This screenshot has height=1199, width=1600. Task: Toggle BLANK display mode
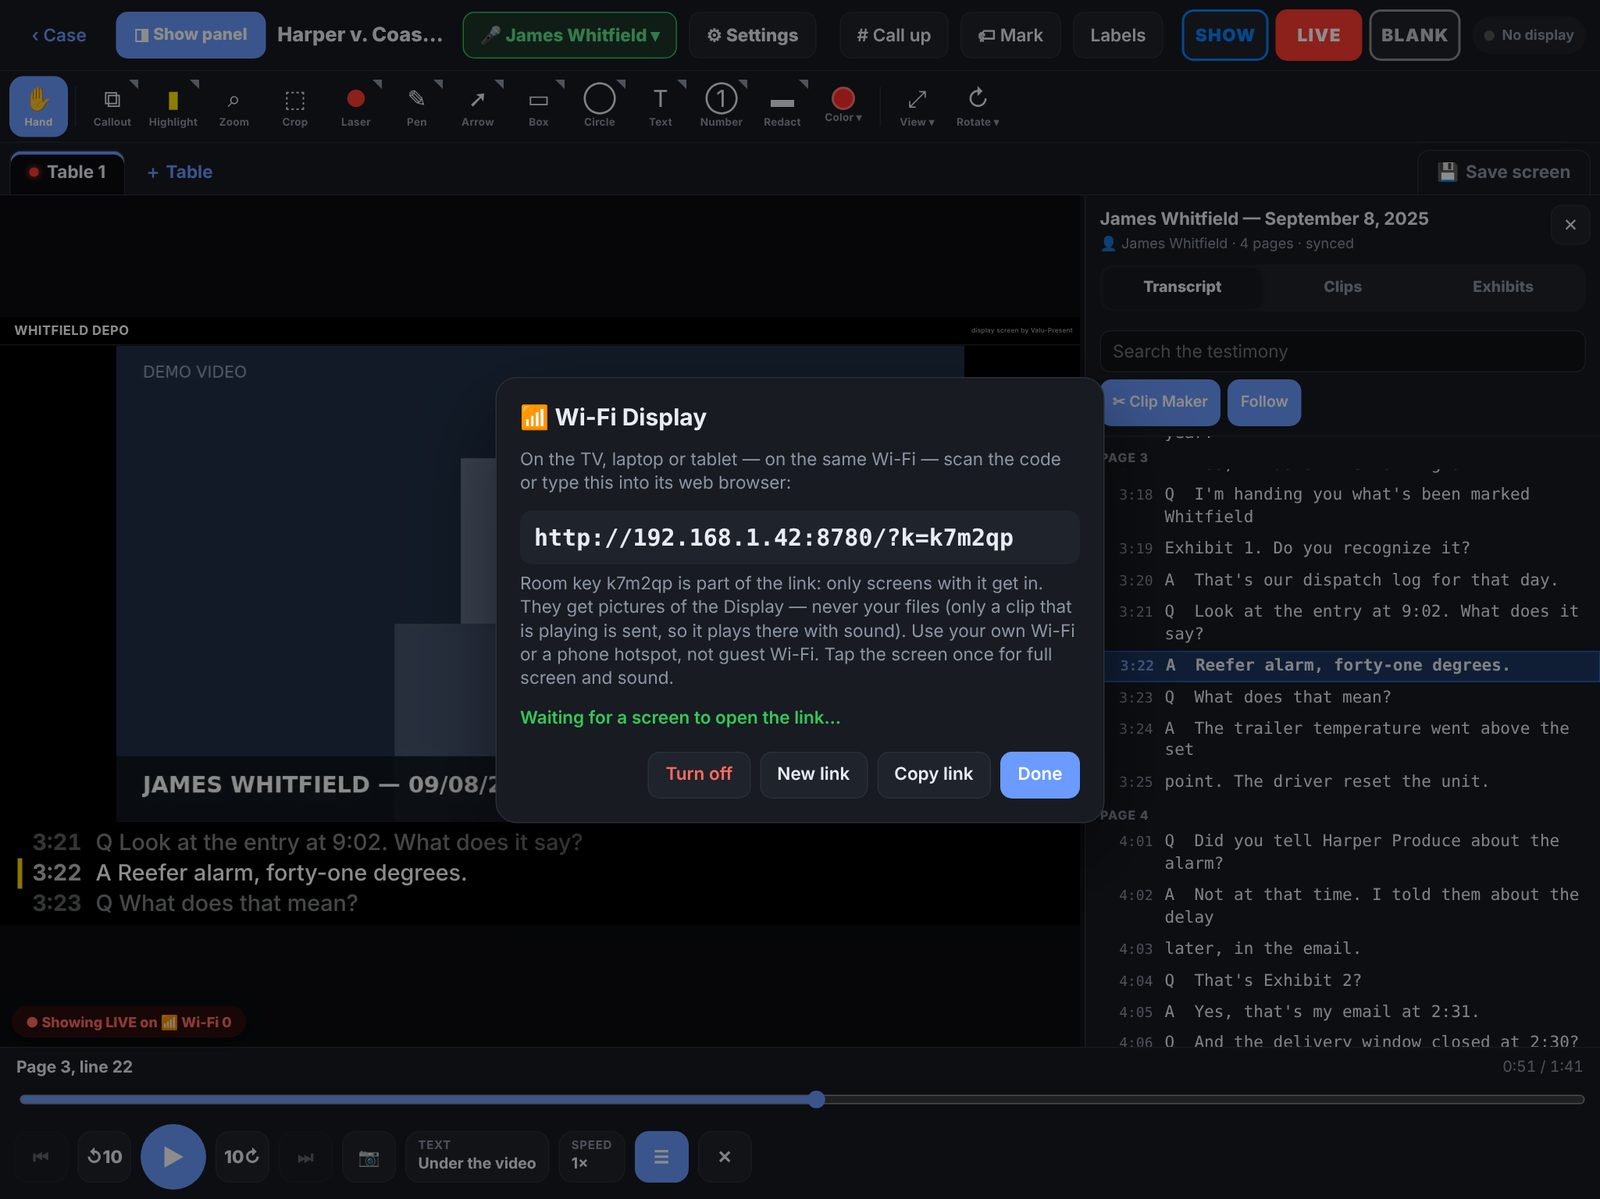pyautogui.click(x=1414, y=35)
